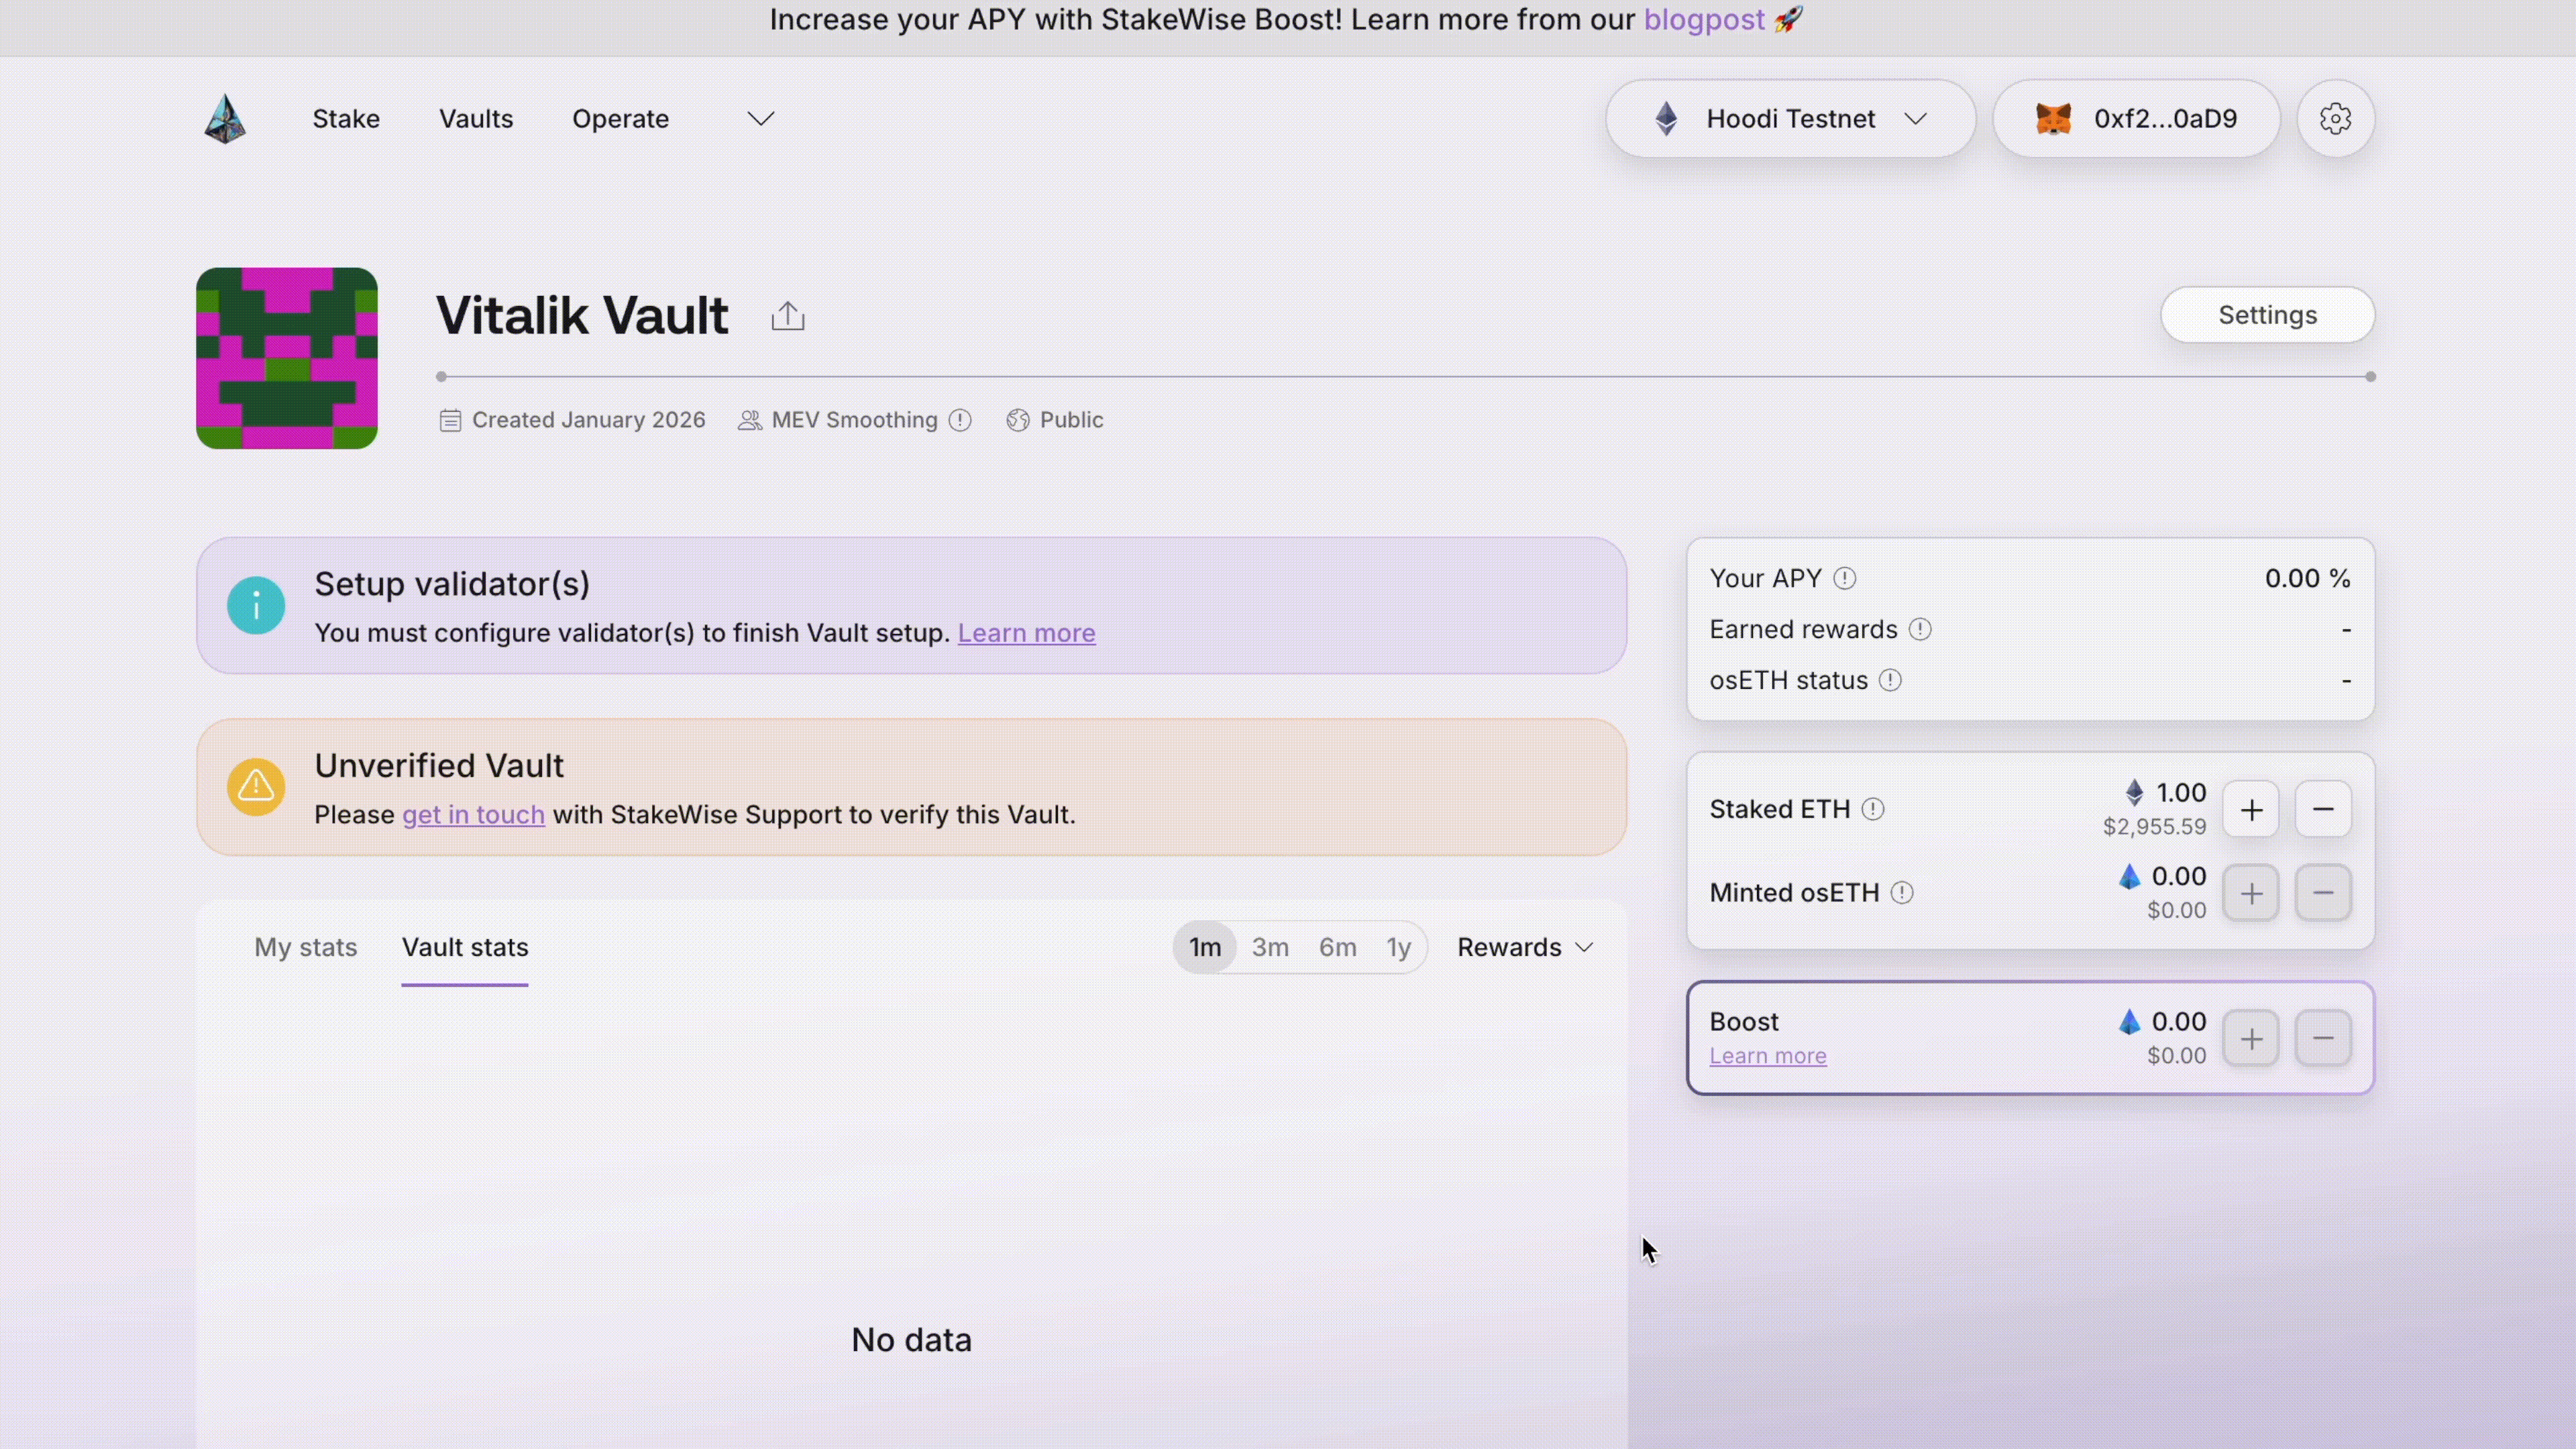
Task: Open the Vaults navigation item
Action: [x=476, y=118]
